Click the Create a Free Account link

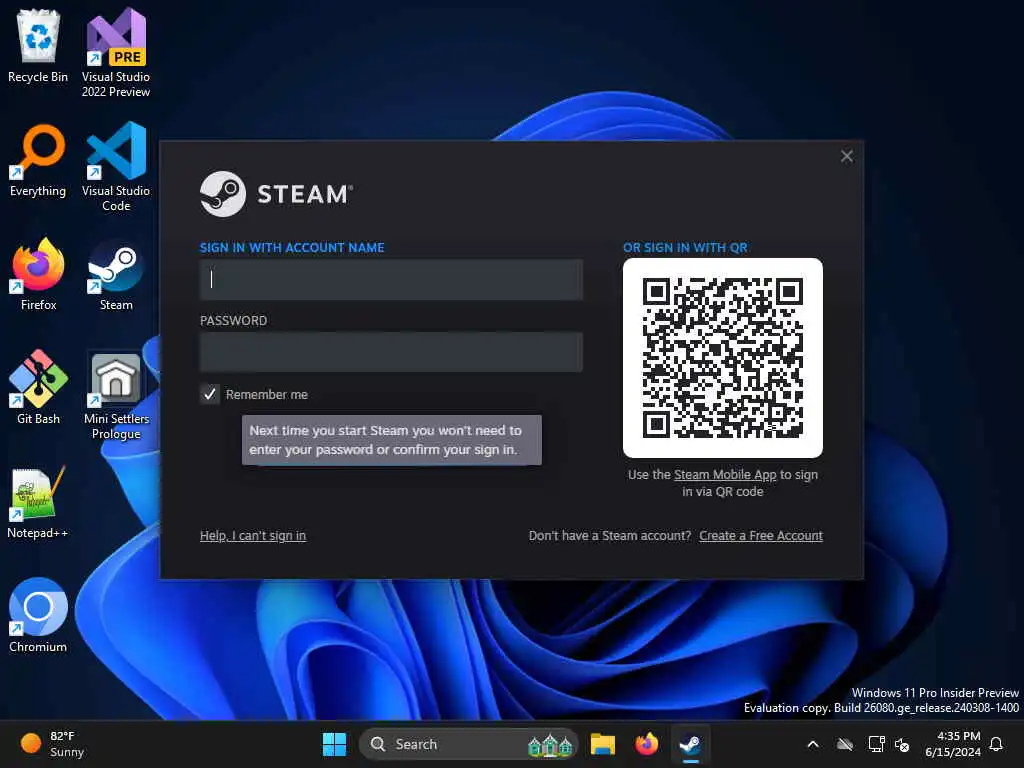tap(761, 536)
